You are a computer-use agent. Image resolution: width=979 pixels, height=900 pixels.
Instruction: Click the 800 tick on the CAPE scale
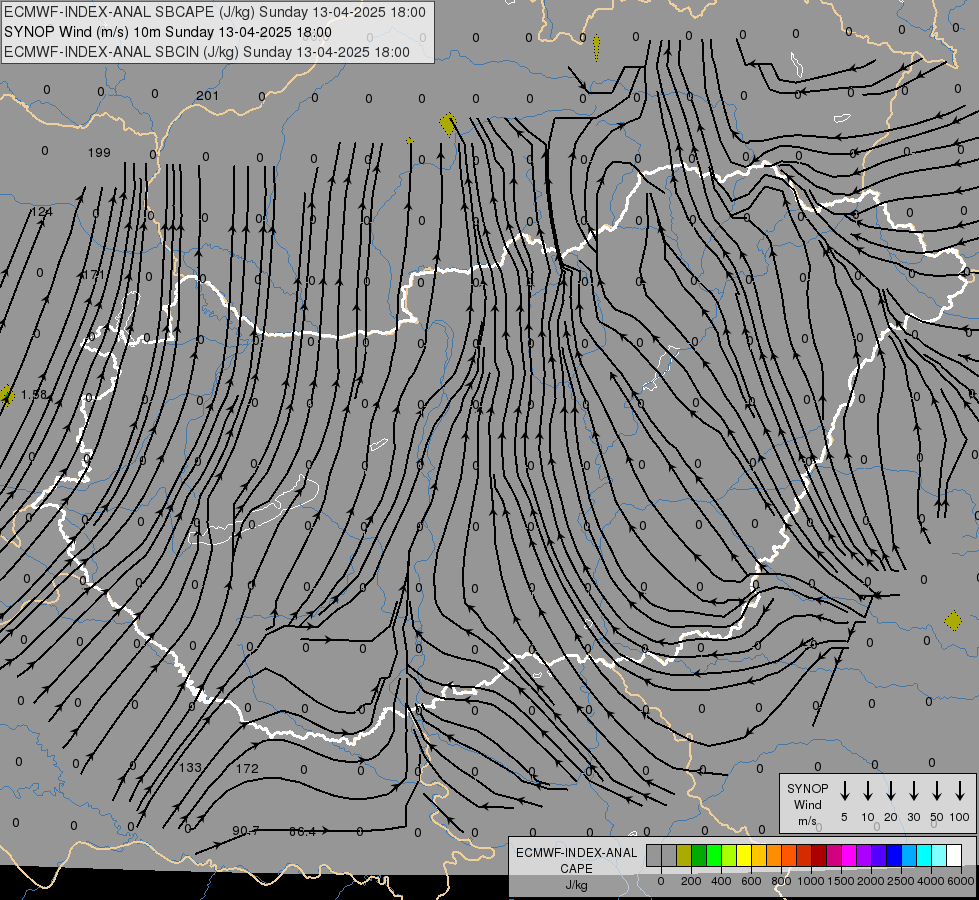point(781,881)
